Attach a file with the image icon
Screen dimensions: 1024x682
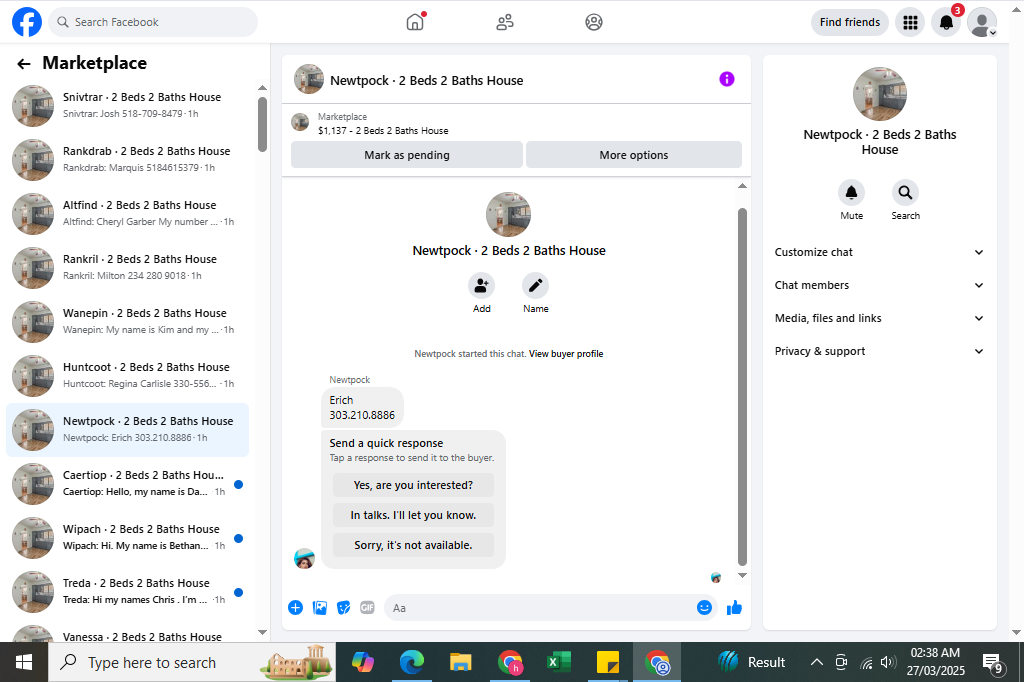[x=319, y=608]
